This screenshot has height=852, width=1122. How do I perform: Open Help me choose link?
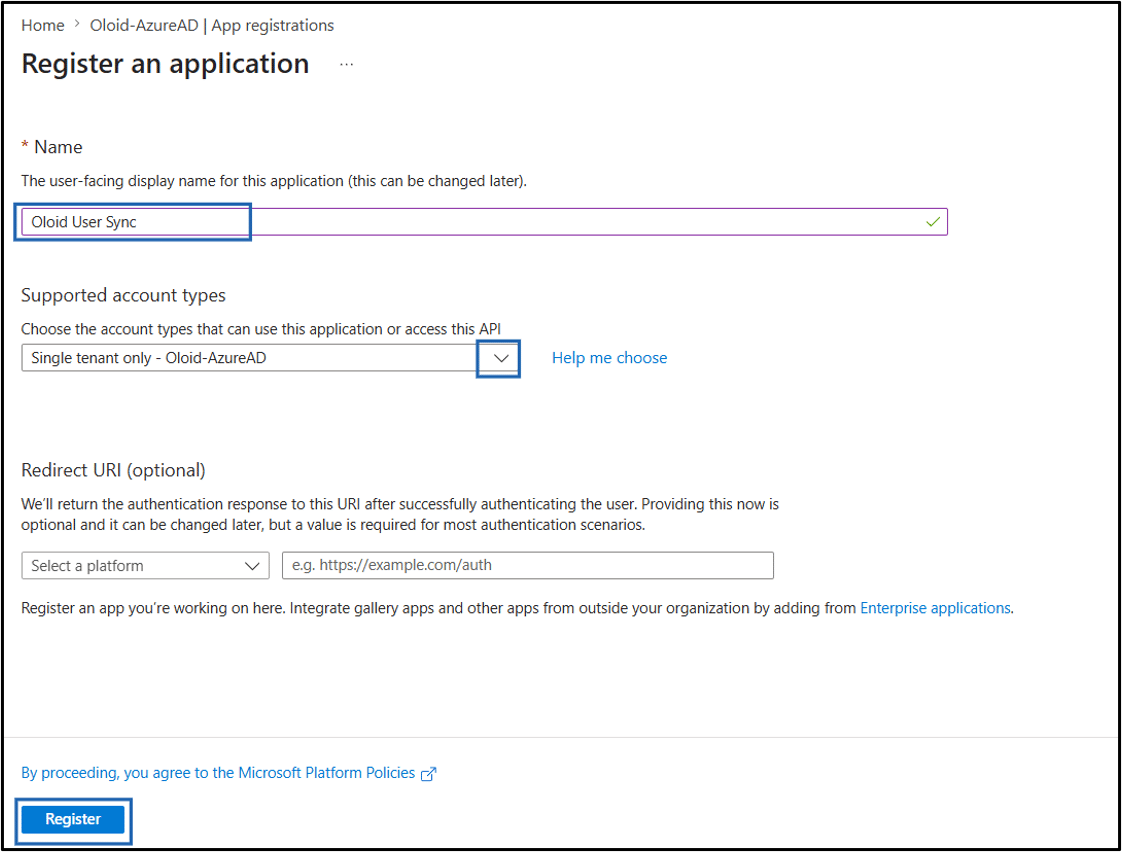pyautogui.click(x=609, y=358)
